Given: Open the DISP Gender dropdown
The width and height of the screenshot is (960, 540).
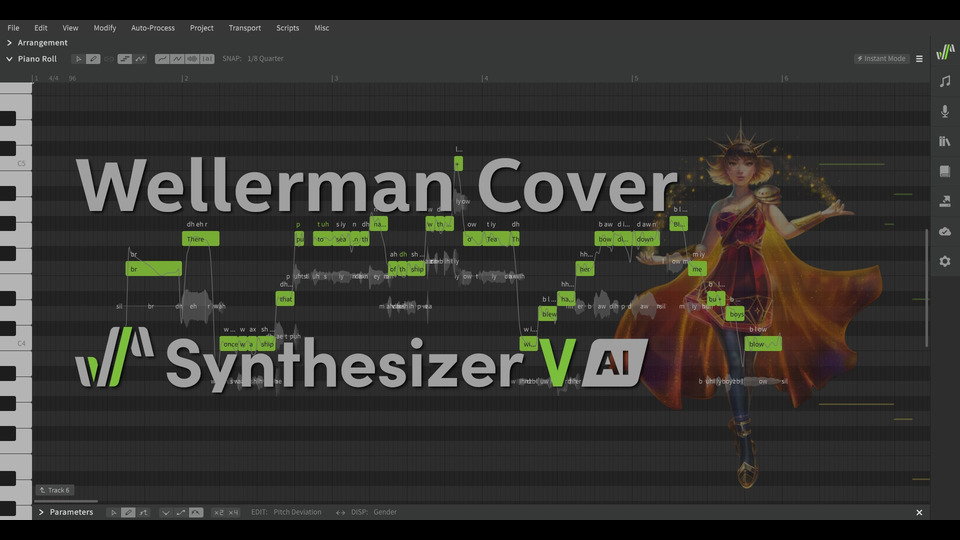Looking at the screenshot, I should tap(385, 512).
